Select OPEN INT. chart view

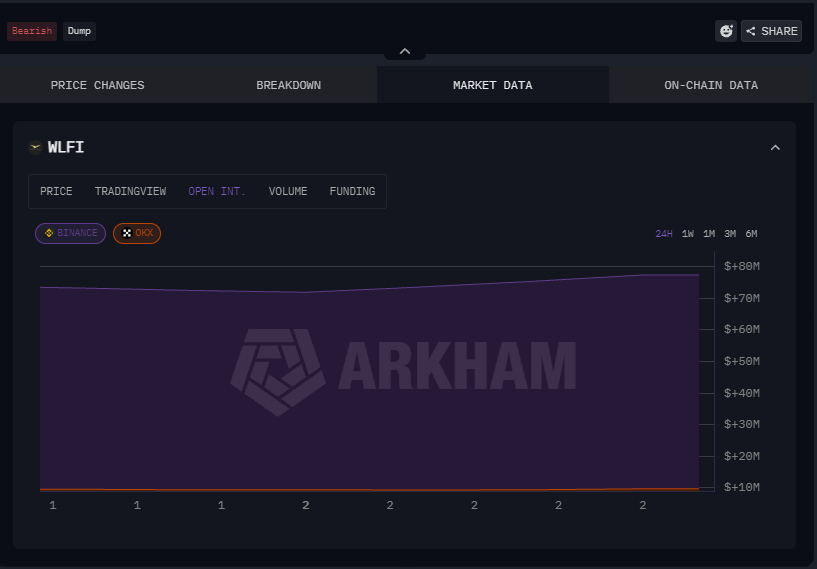point(217,191)
